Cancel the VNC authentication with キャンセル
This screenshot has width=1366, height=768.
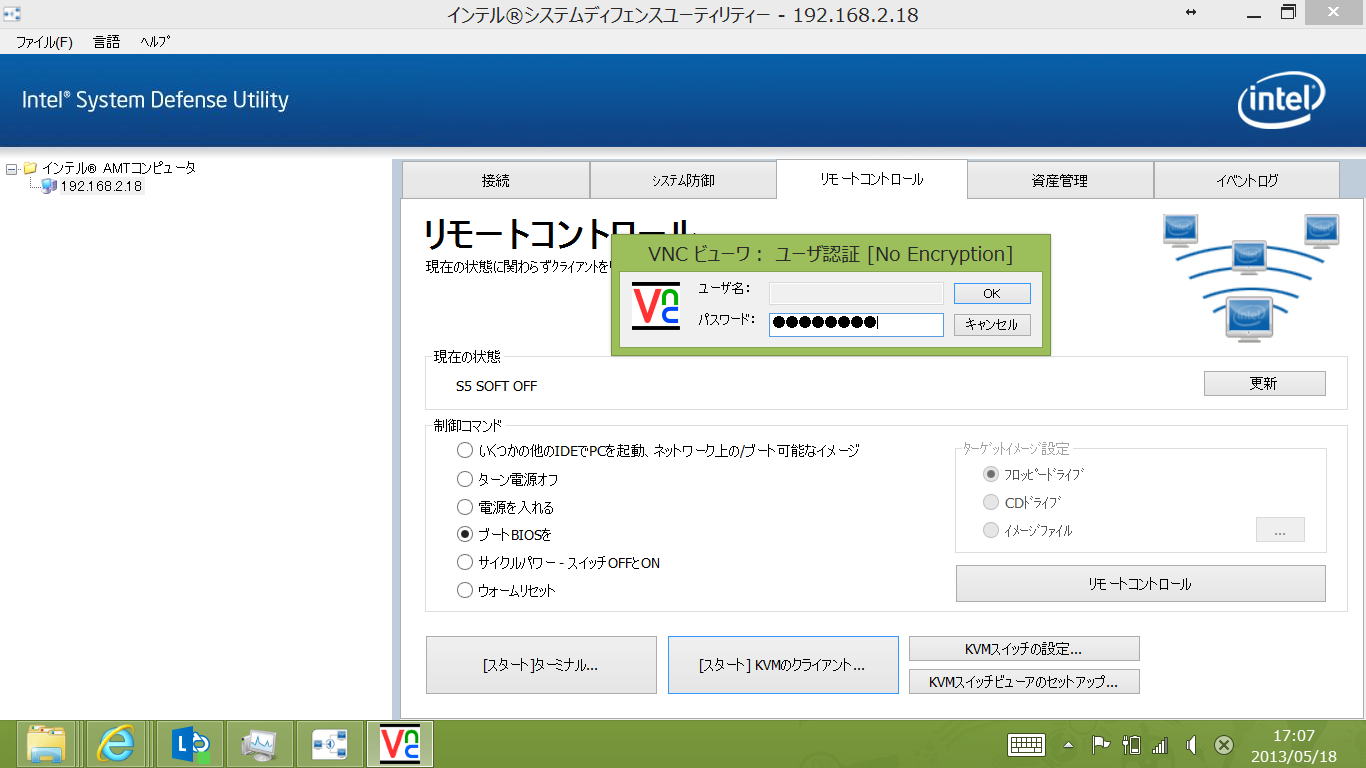coord(992,325)
